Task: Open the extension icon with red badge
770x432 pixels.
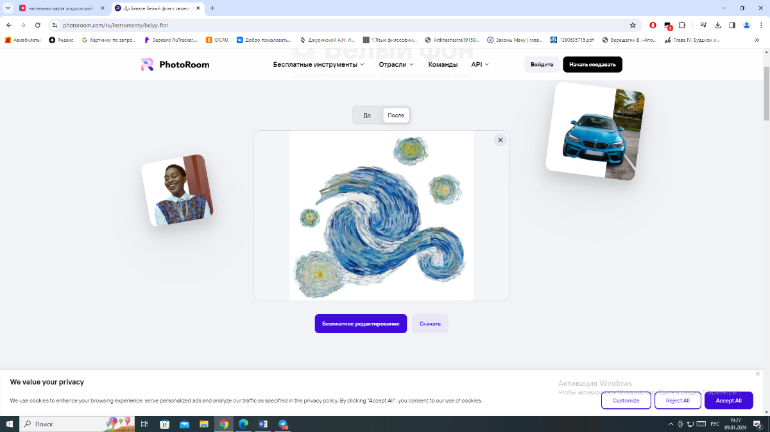Action: pos(668,26)
